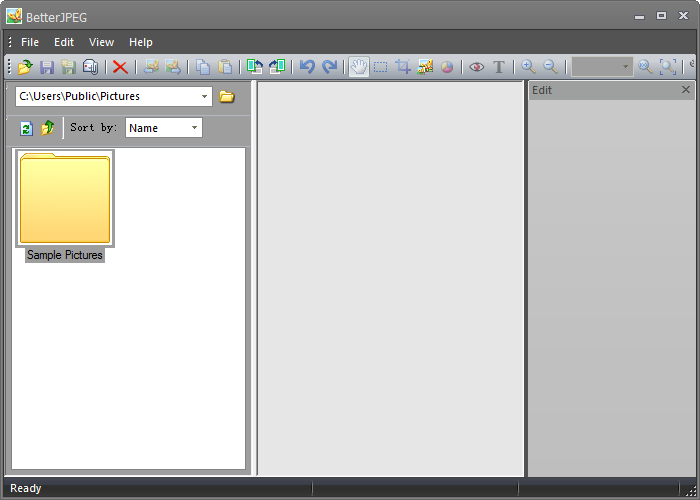Click the Edit panel title bar
Screen dimensions: 700x500
(x=611, y=90)
